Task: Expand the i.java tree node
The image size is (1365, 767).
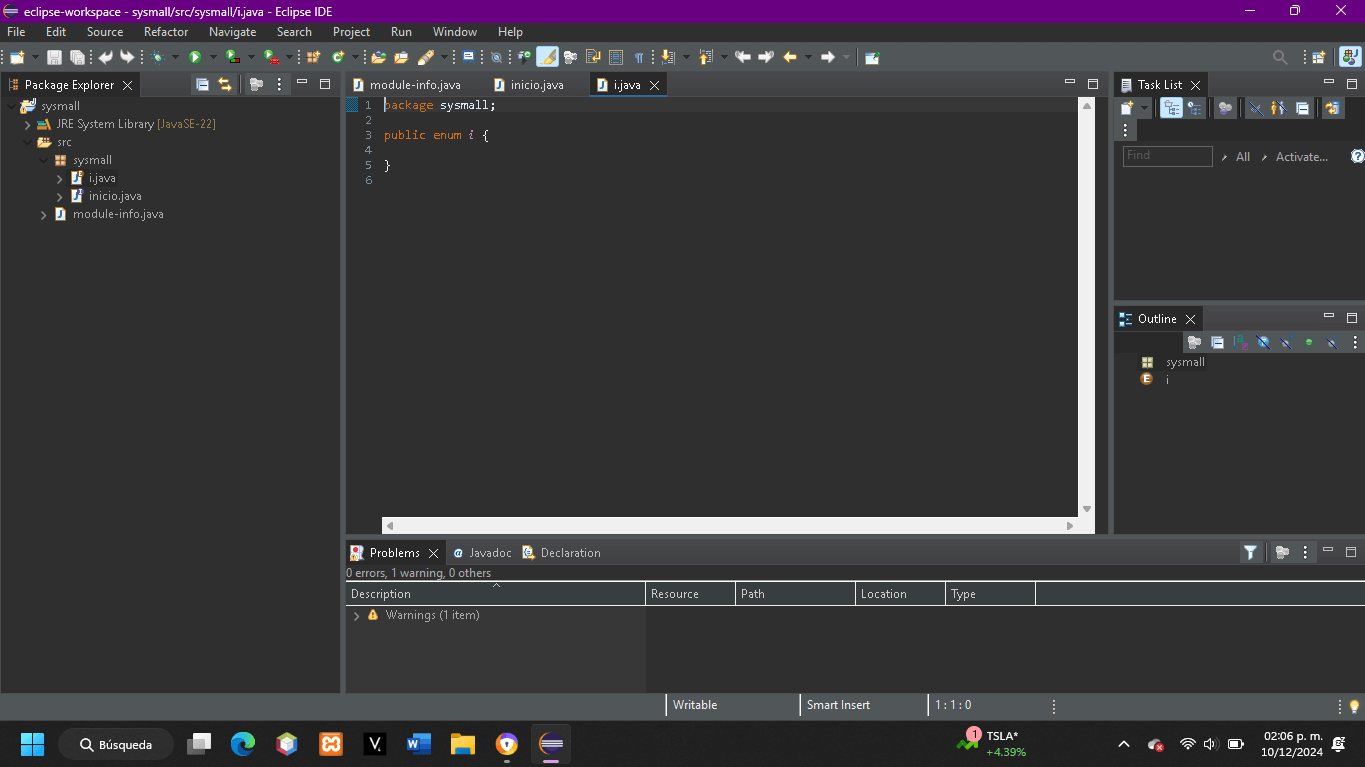Action: point(58,177)
